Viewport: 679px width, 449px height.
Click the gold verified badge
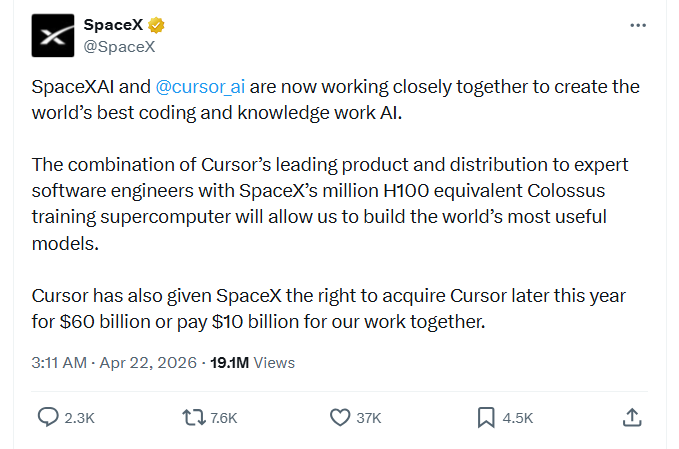(156, 25)
